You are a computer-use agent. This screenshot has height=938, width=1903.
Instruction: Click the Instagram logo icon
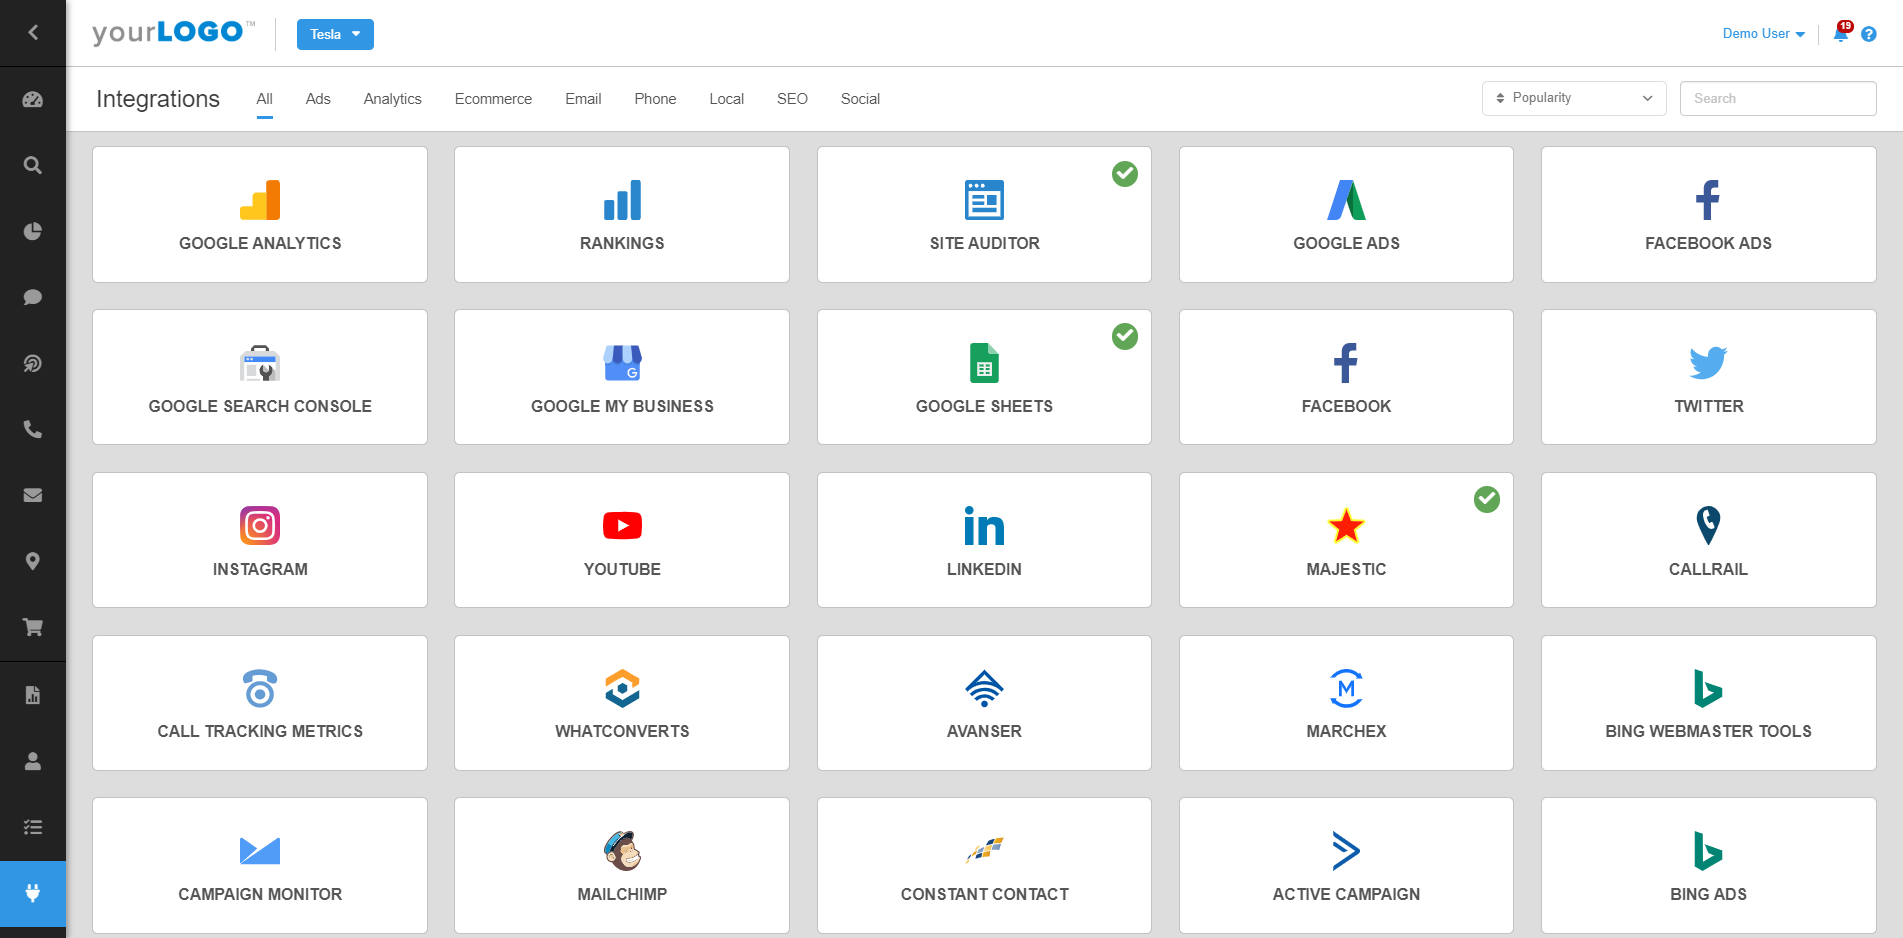pos(260,525)
